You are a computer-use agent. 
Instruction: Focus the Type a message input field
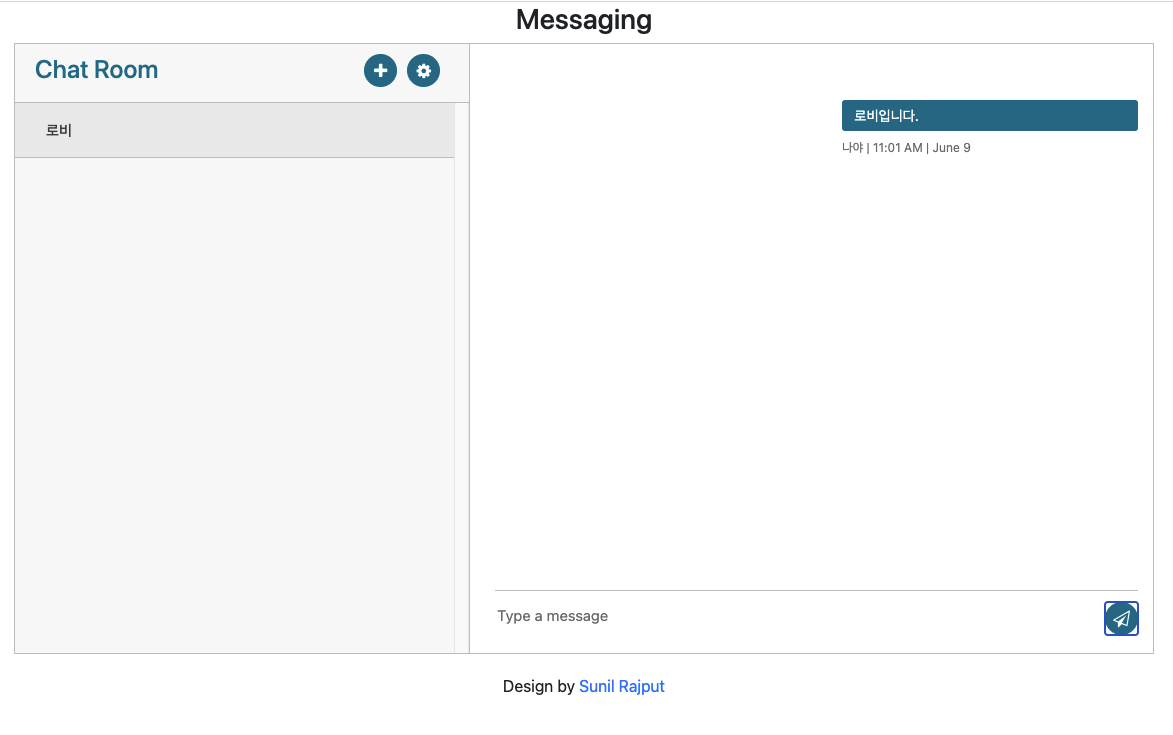[x=797, y=616]
